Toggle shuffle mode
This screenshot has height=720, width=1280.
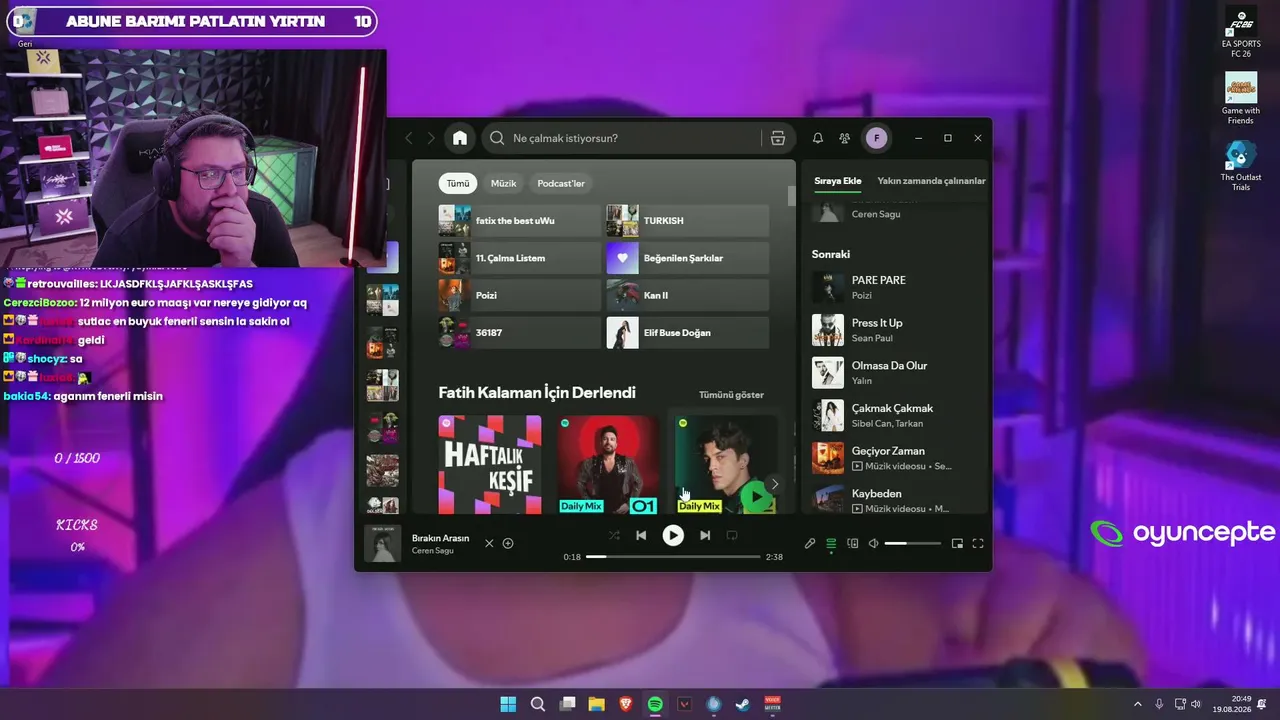[614, 536]
